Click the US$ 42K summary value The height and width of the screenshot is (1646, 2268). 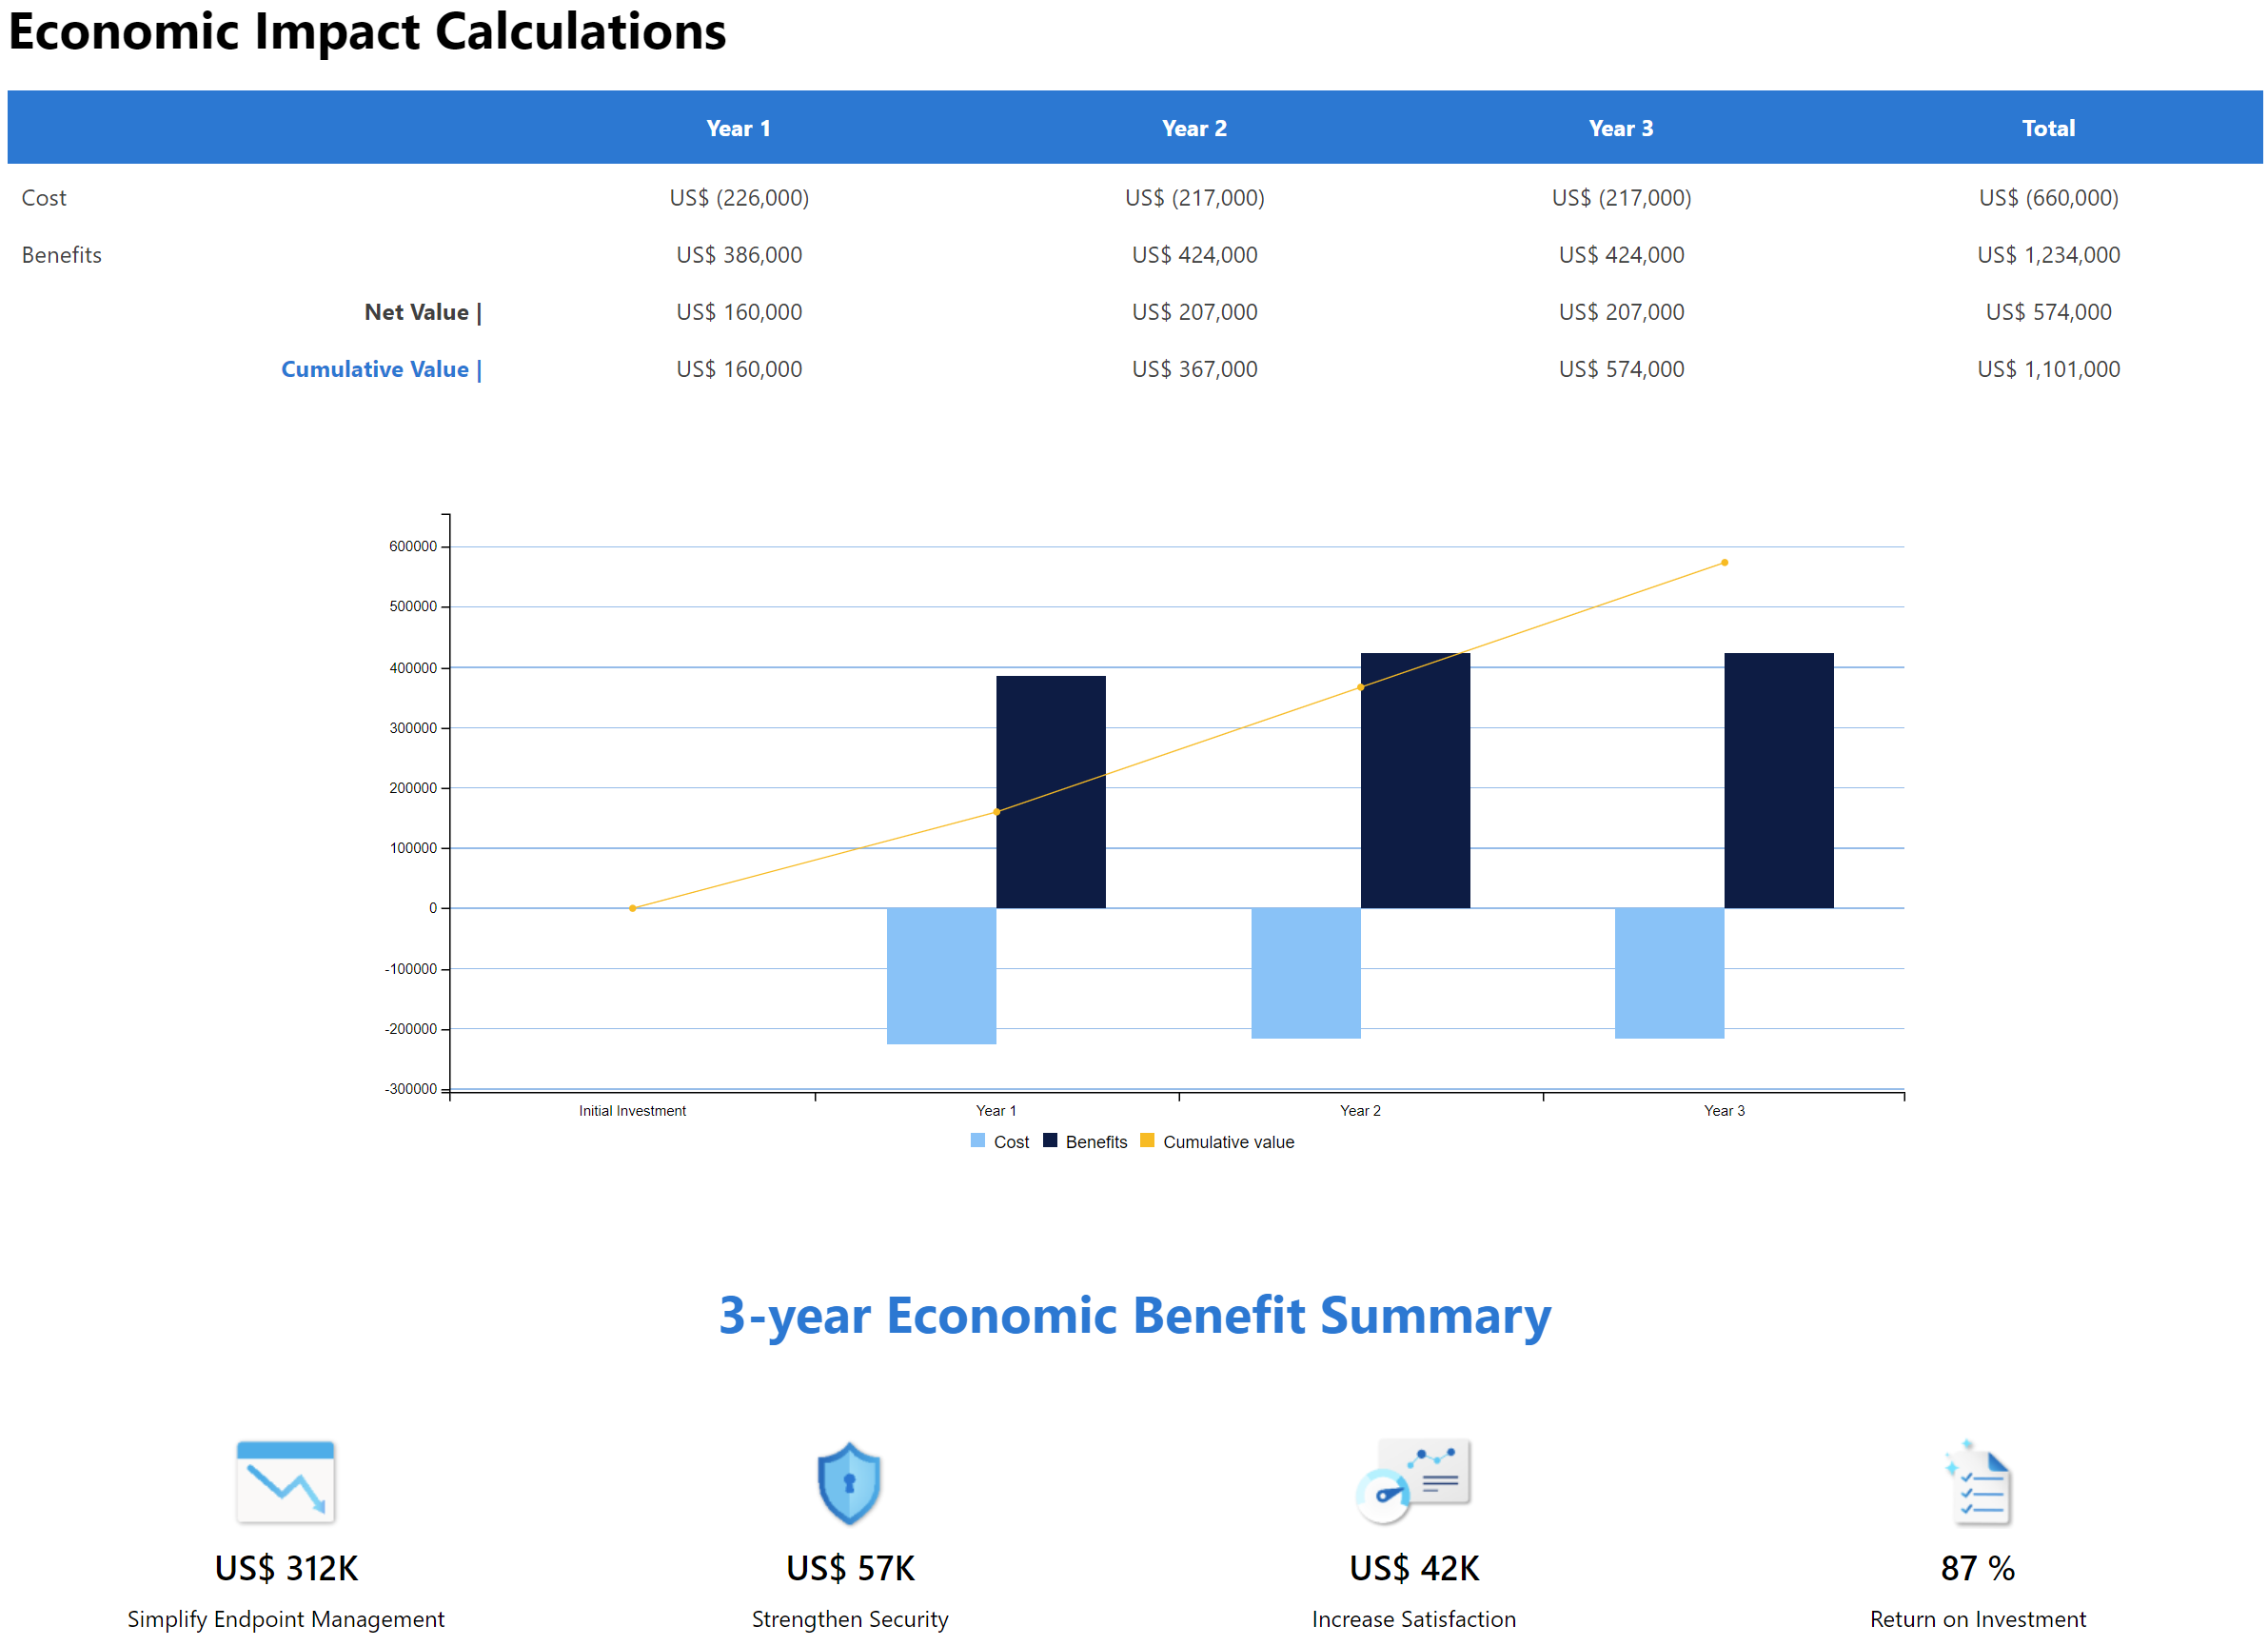pos(1414,1568)
